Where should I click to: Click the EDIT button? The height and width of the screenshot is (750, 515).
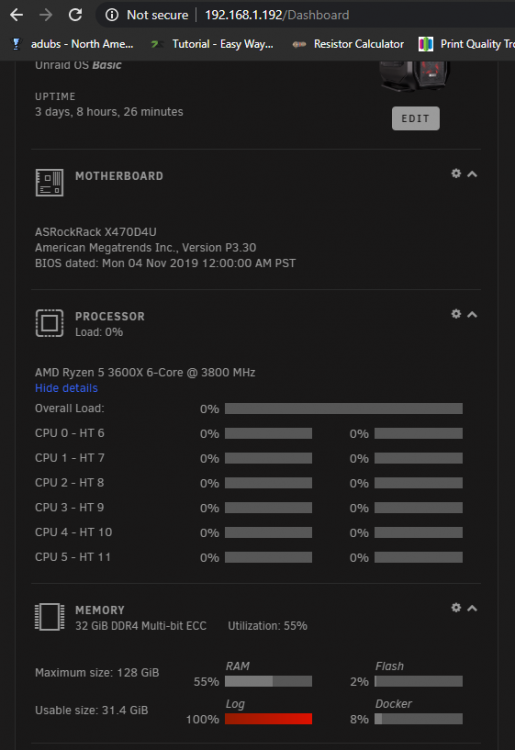pyautogui.click(x=416, y=118)
